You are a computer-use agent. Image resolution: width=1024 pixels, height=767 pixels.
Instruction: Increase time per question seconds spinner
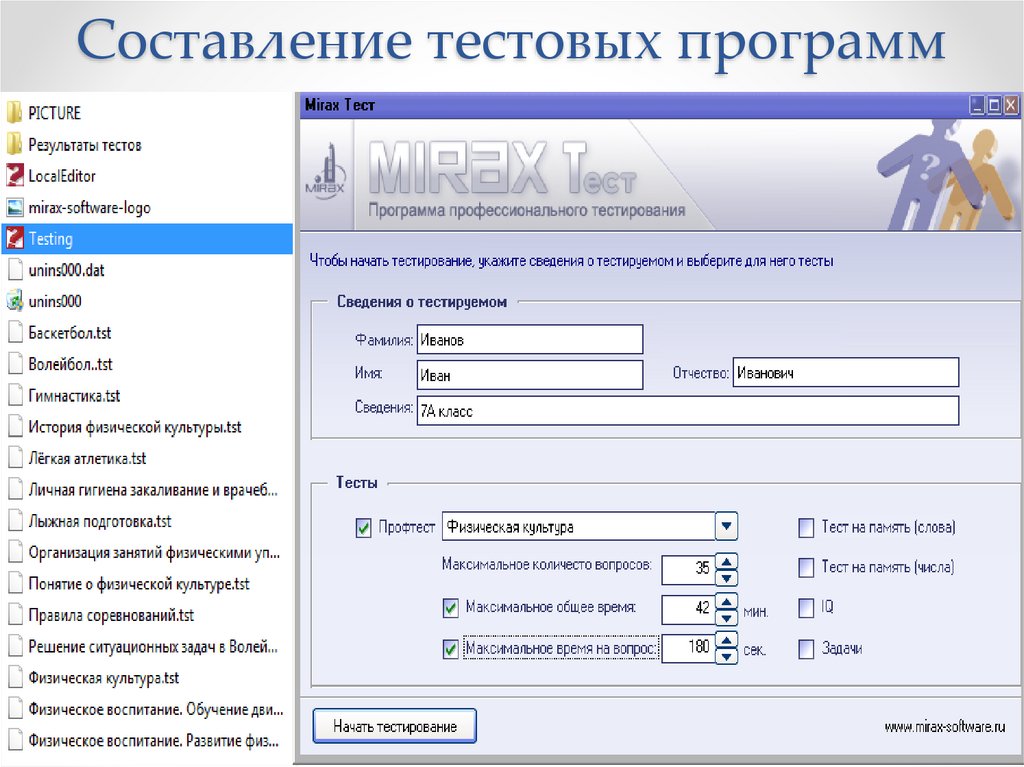(x=726, y=640)
